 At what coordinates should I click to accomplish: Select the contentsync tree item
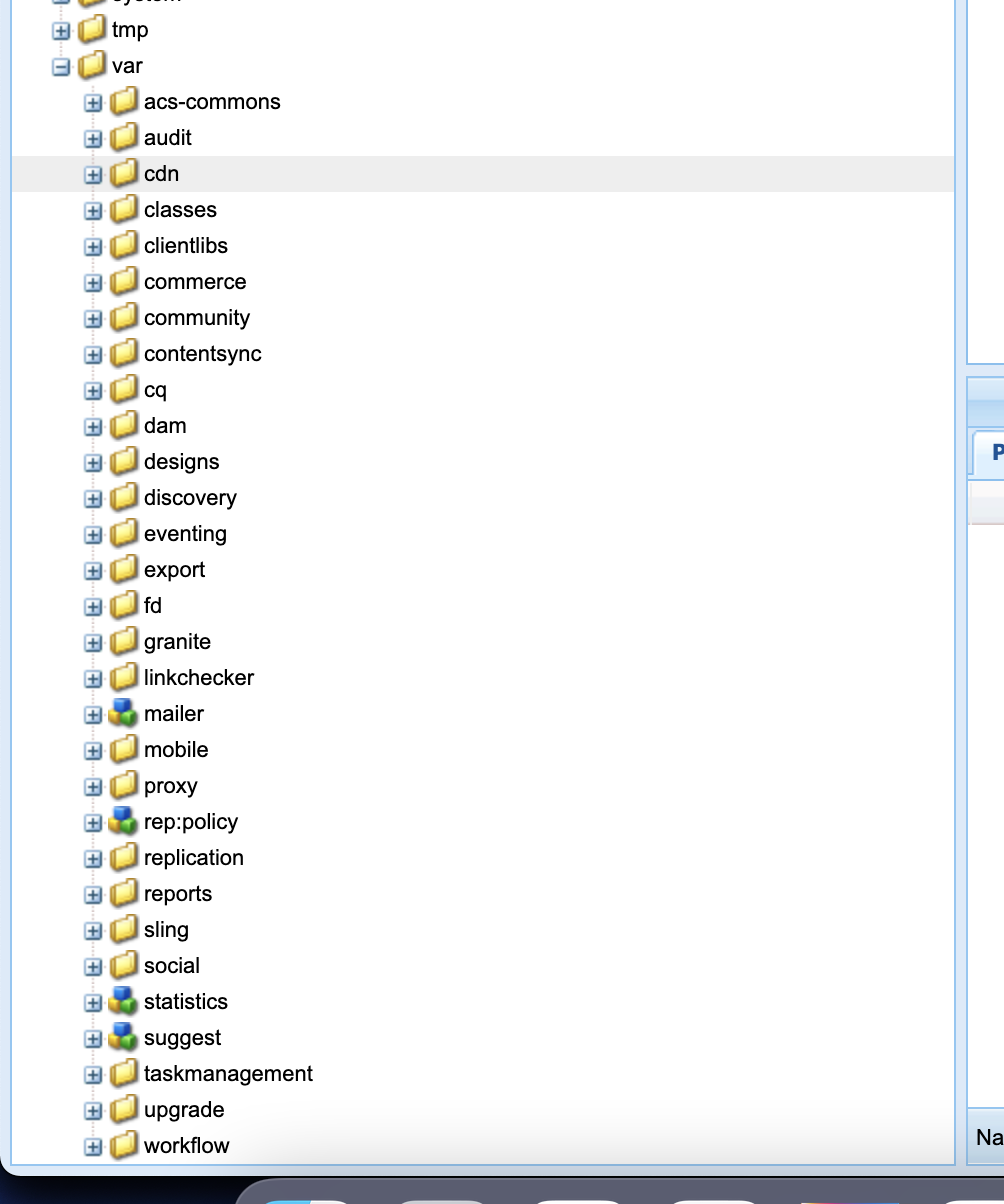pyautogui.click(x=202, y=354)
